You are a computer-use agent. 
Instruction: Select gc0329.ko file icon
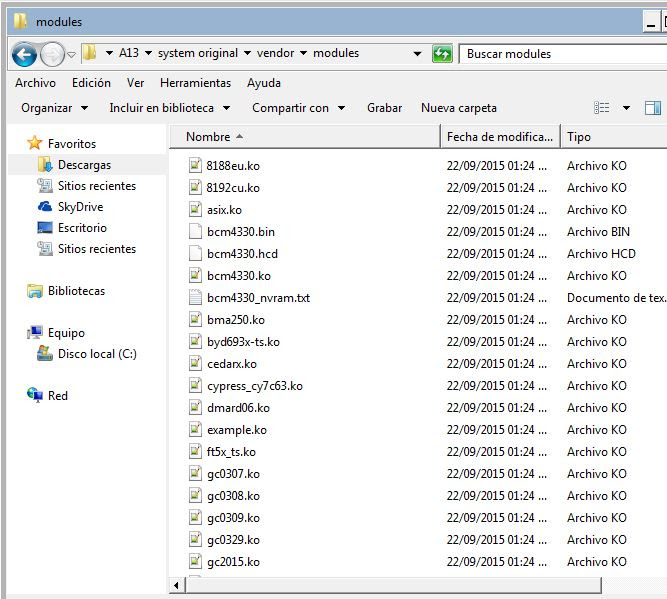coord(195,539)
